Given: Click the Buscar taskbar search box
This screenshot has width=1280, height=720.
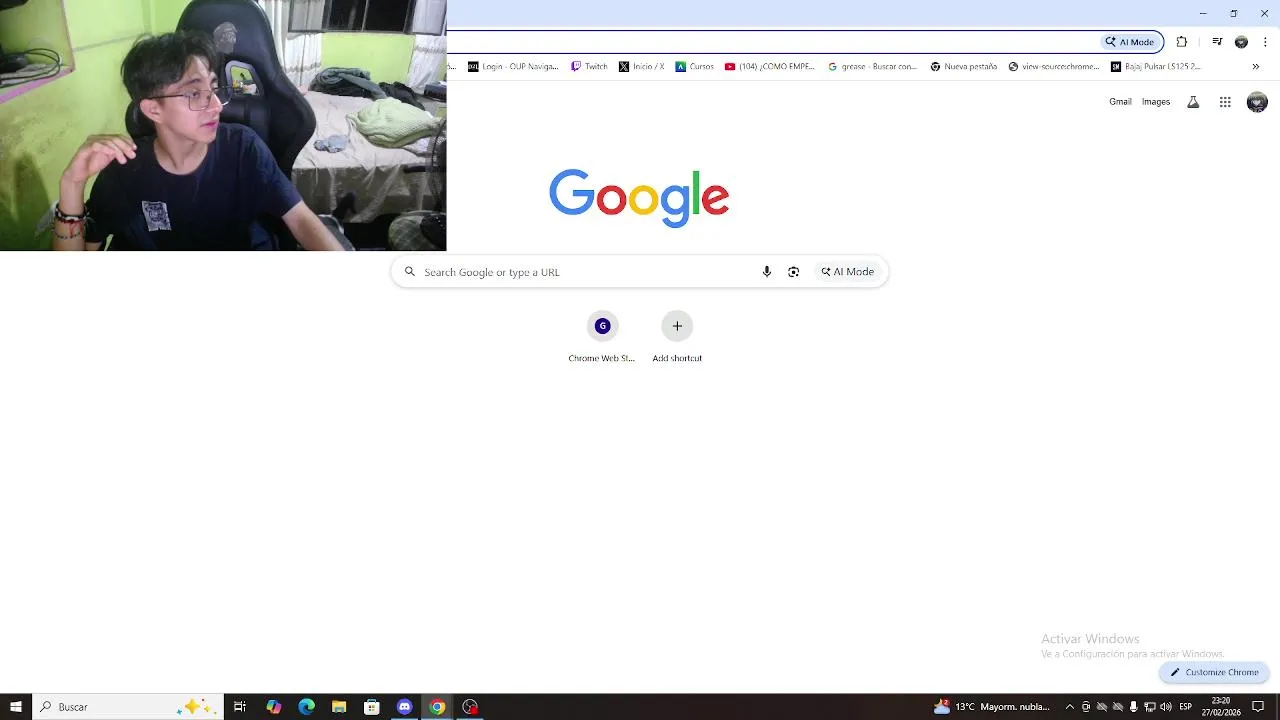Looking at the screenshot, I should [128, 707].
